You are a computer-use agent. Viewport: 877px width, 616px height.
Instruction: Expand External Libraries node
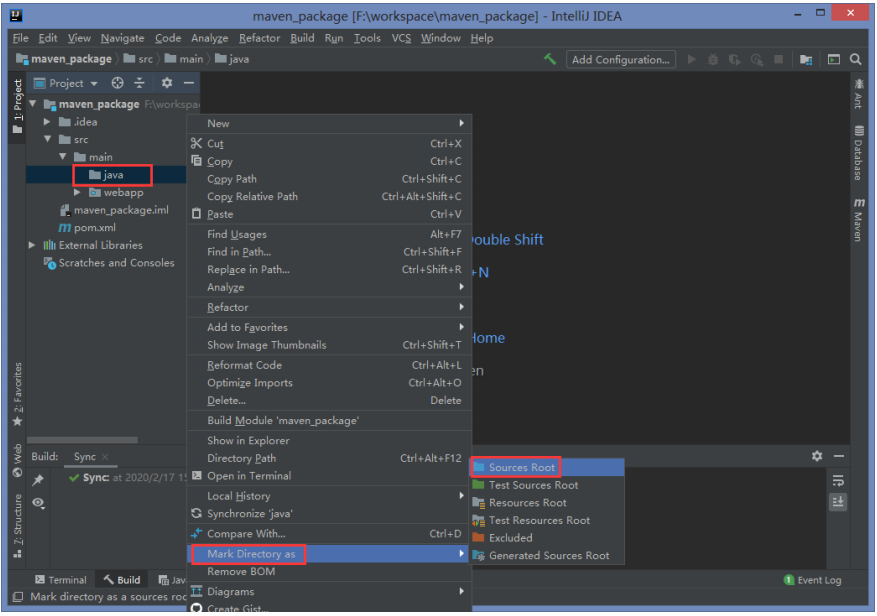pyautogui.click(x=32, y=245)
